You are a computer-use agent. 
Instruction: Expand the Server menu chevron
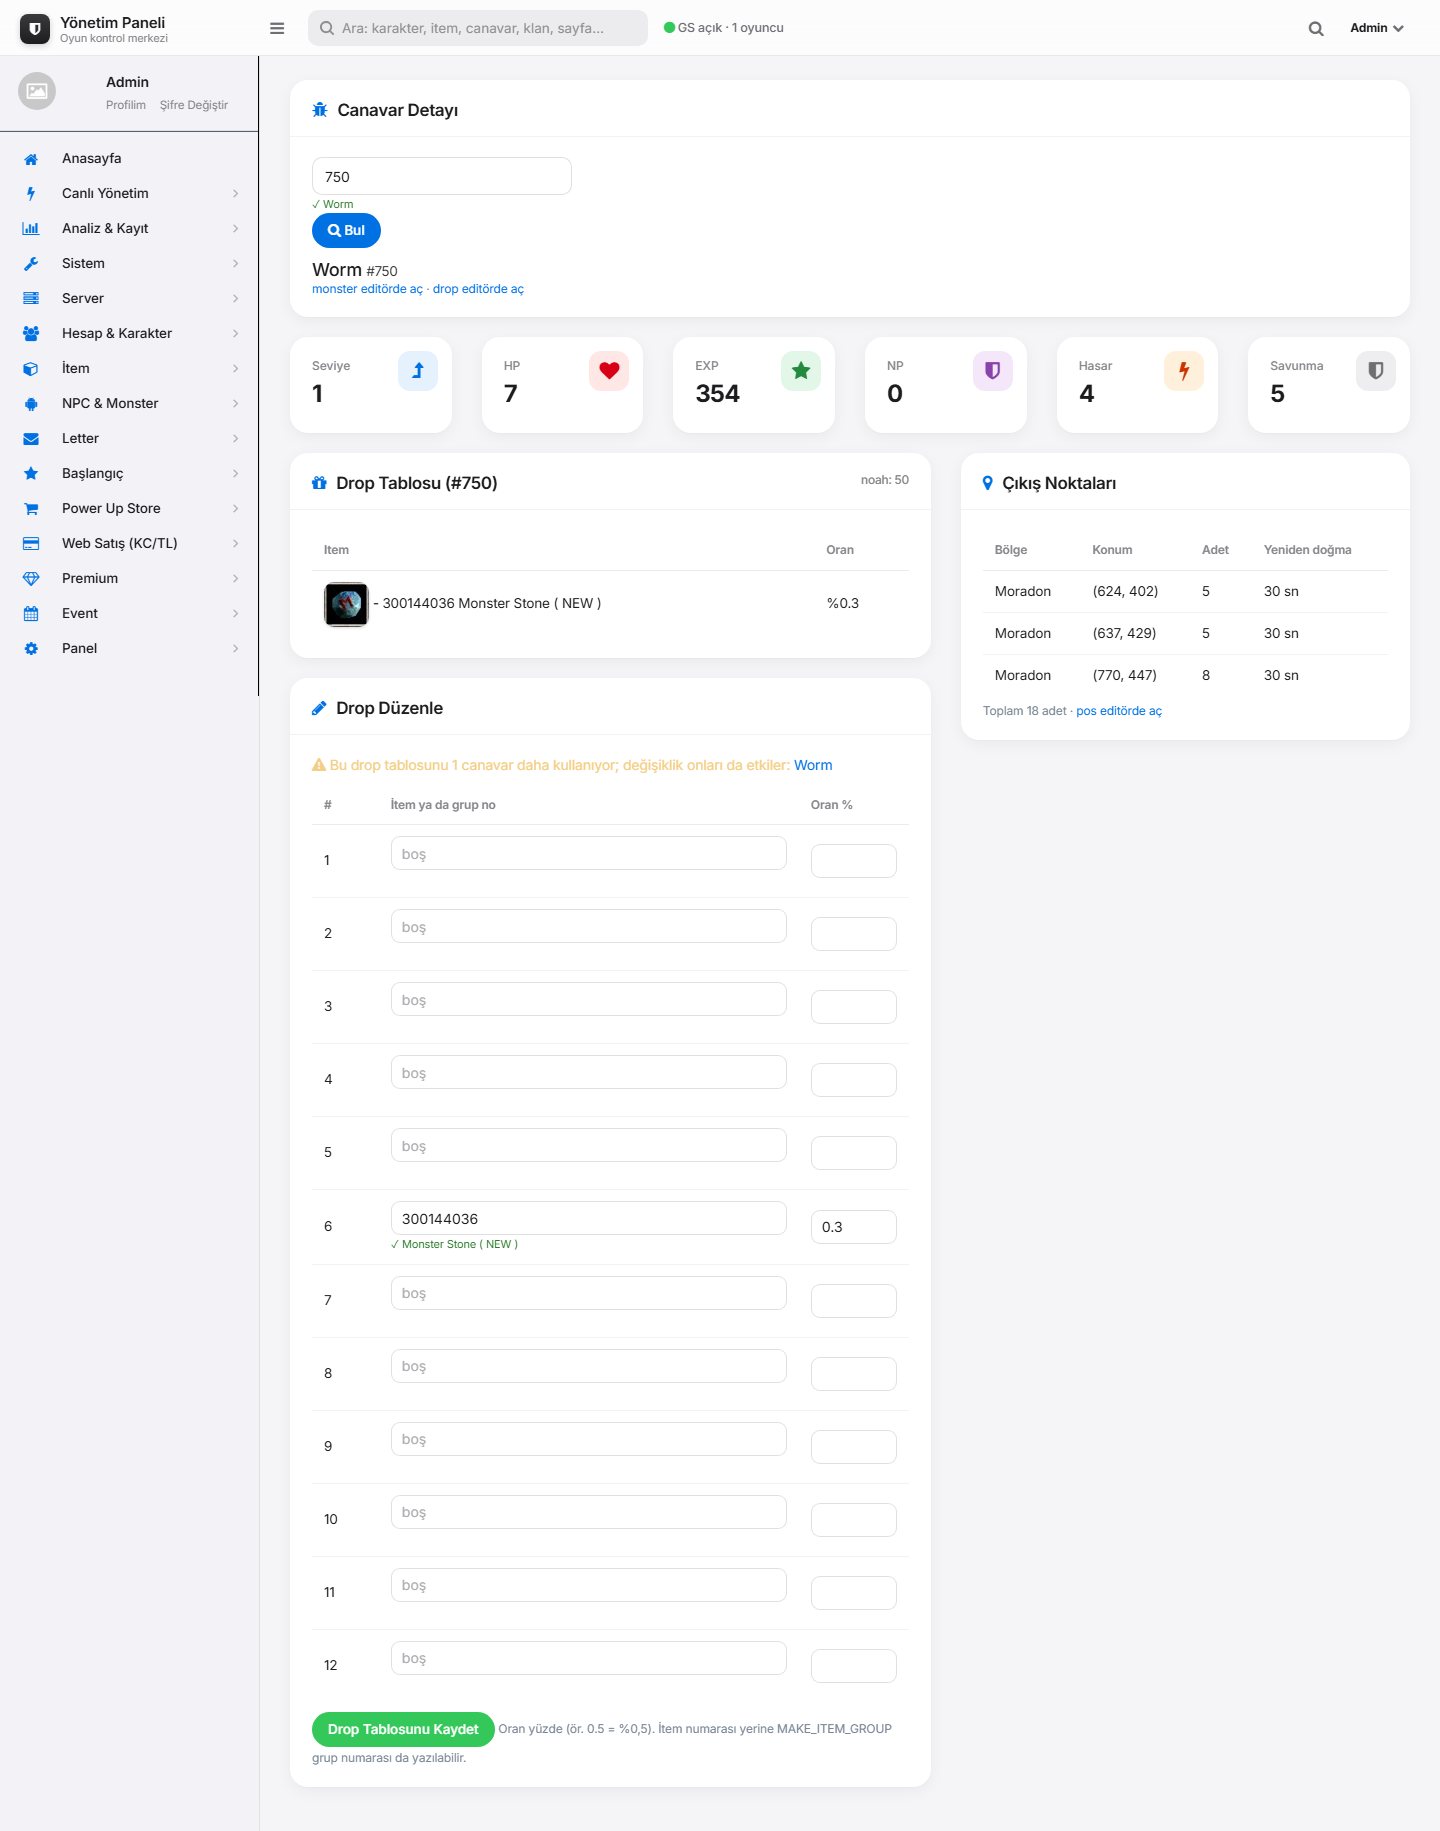click(236, 299)
